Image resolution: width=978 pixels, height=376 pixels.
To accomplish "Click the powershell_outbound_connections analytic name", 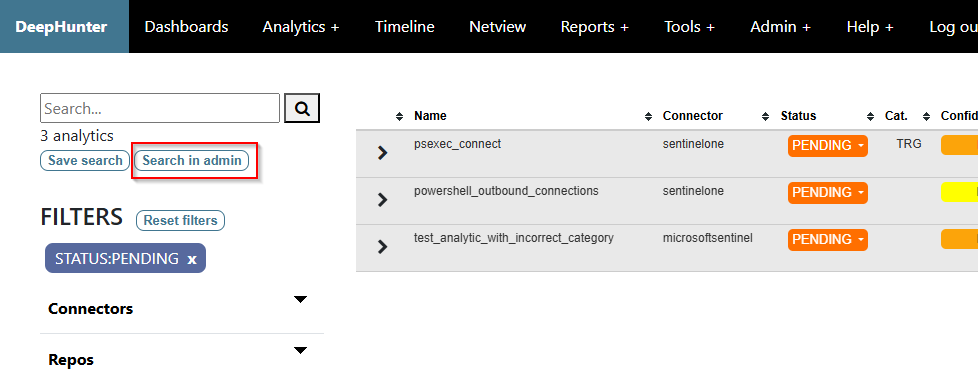I will point(506,191).
